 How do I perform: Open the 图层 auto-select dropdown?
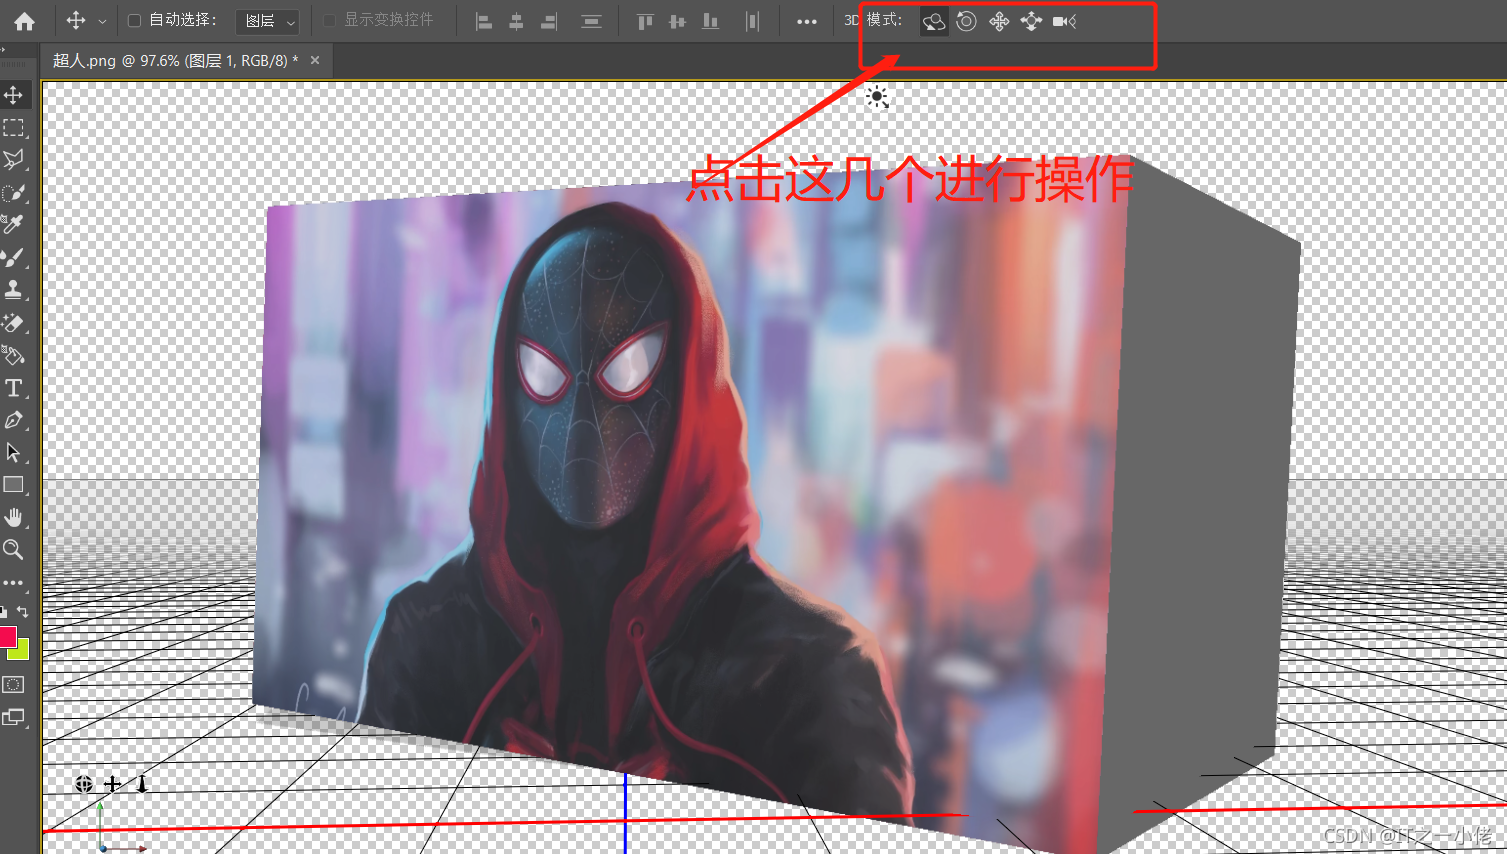pyautogui.click(x=268, y=21)
